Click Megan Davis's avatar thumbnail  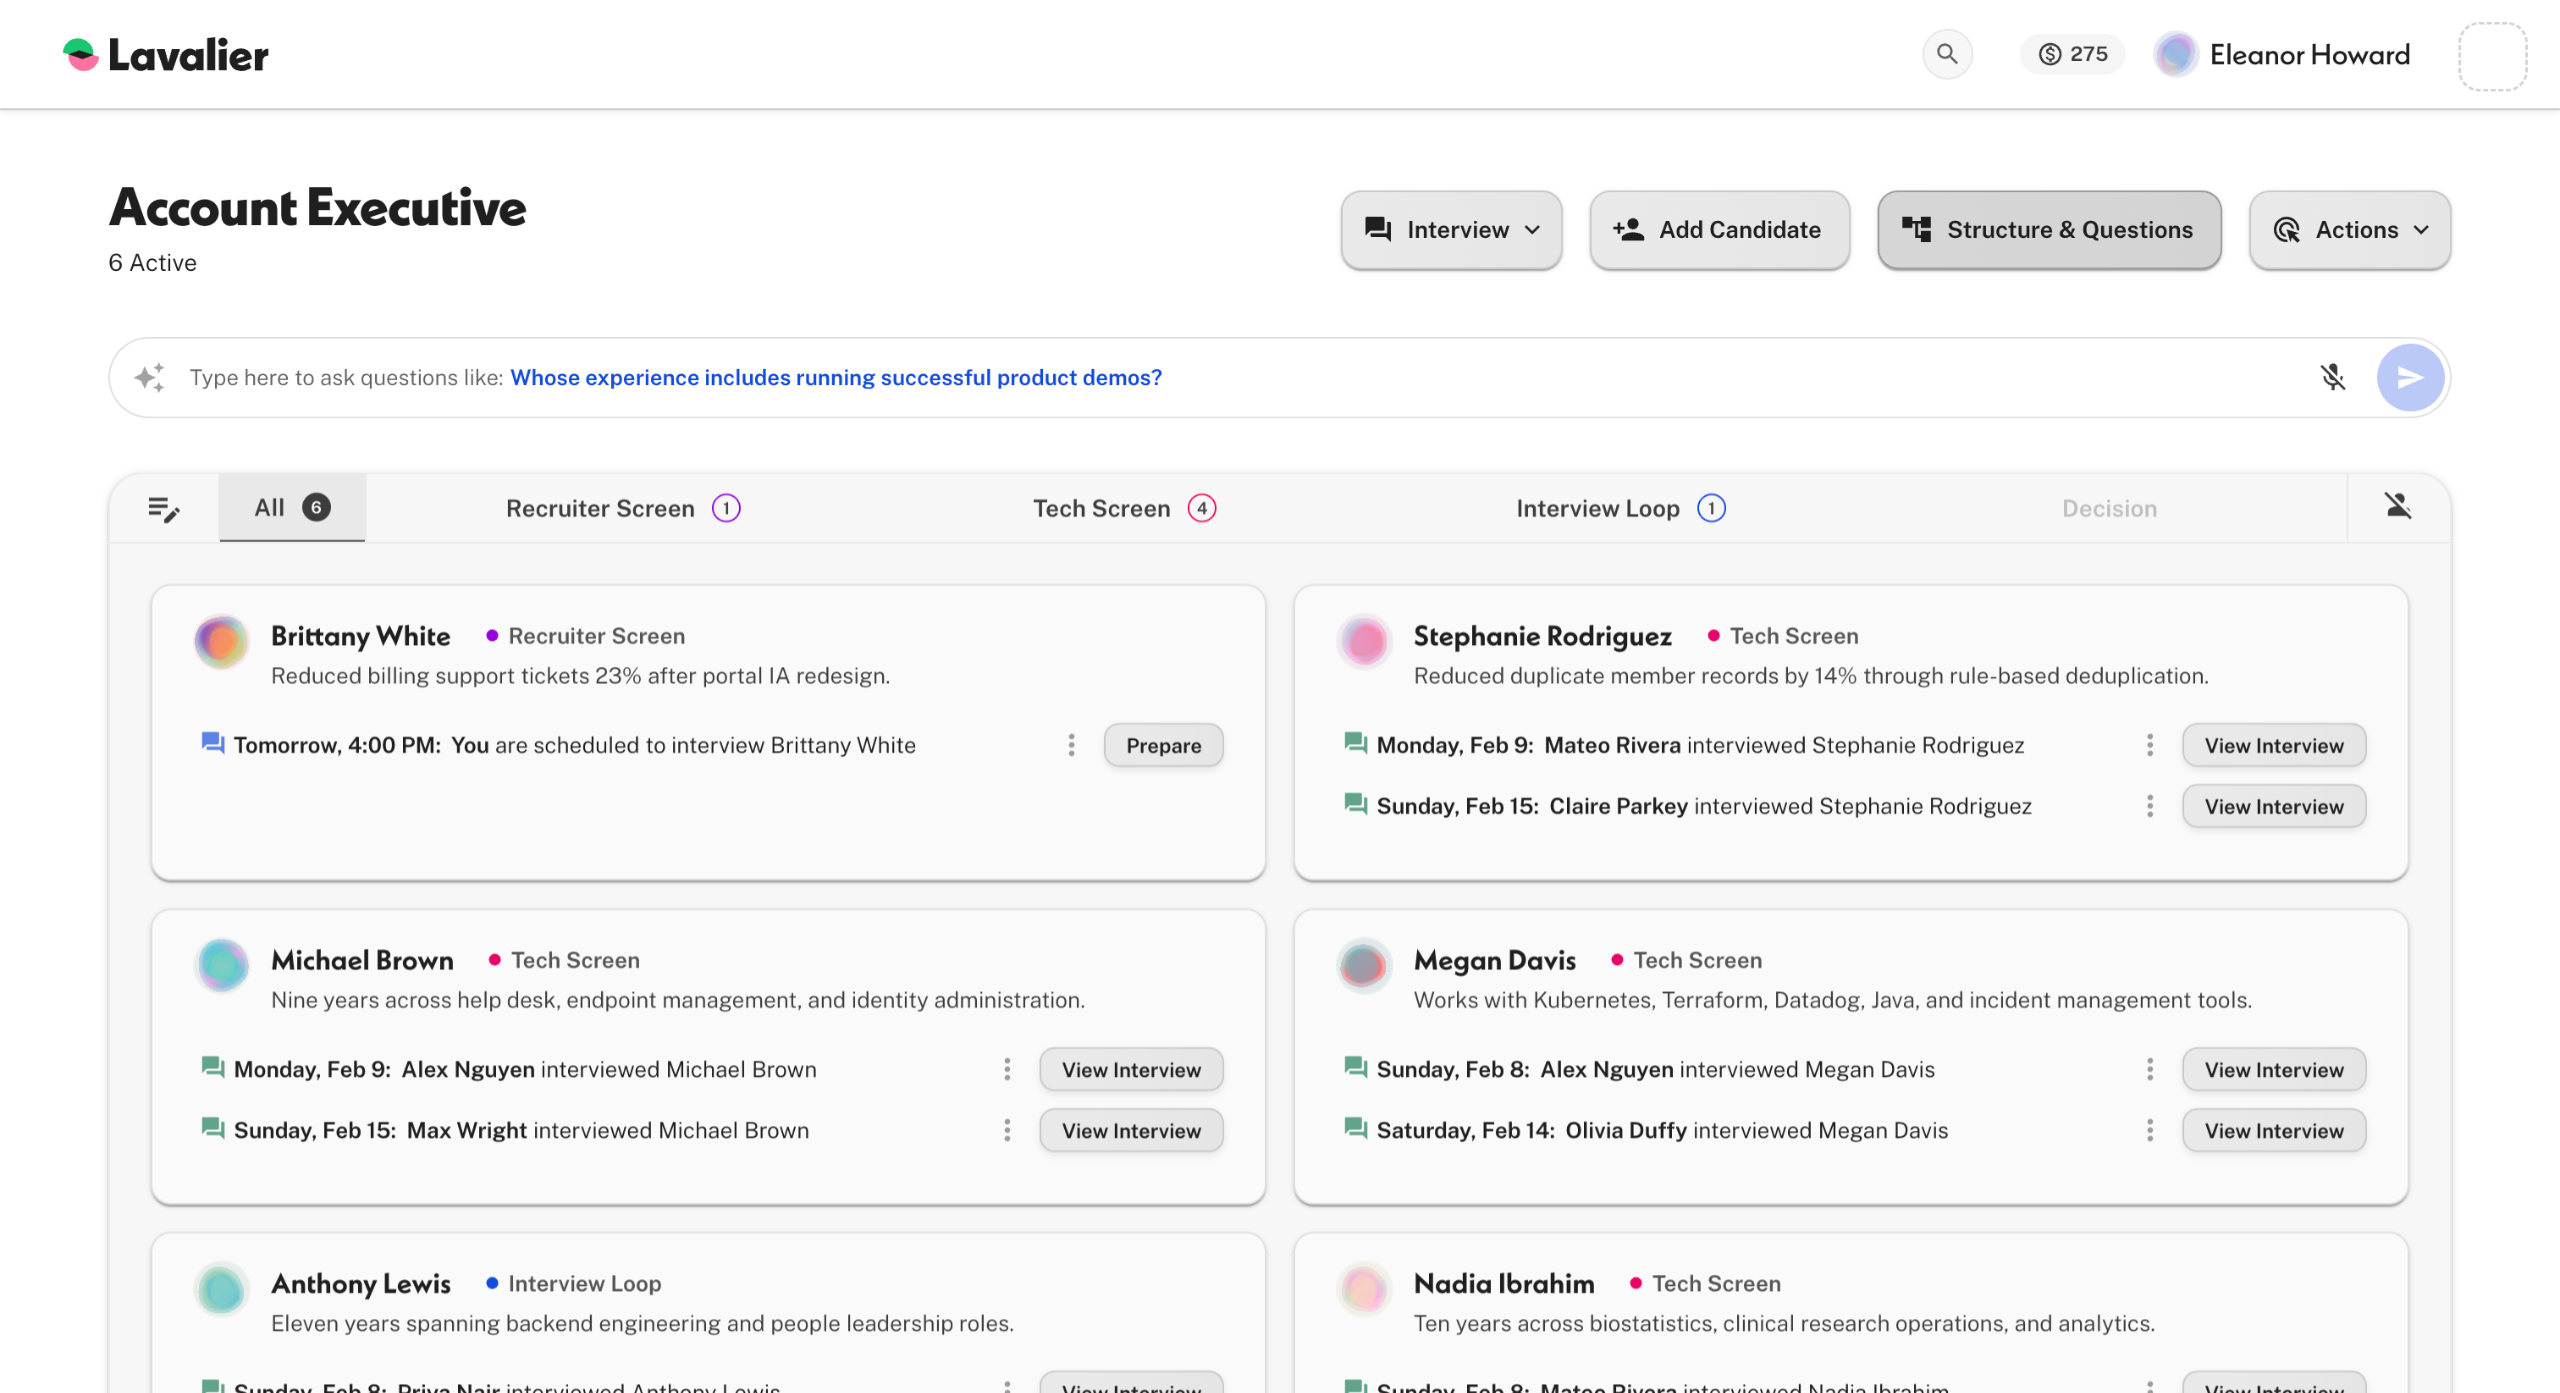pyautogui.click(x=1363, y=965)
